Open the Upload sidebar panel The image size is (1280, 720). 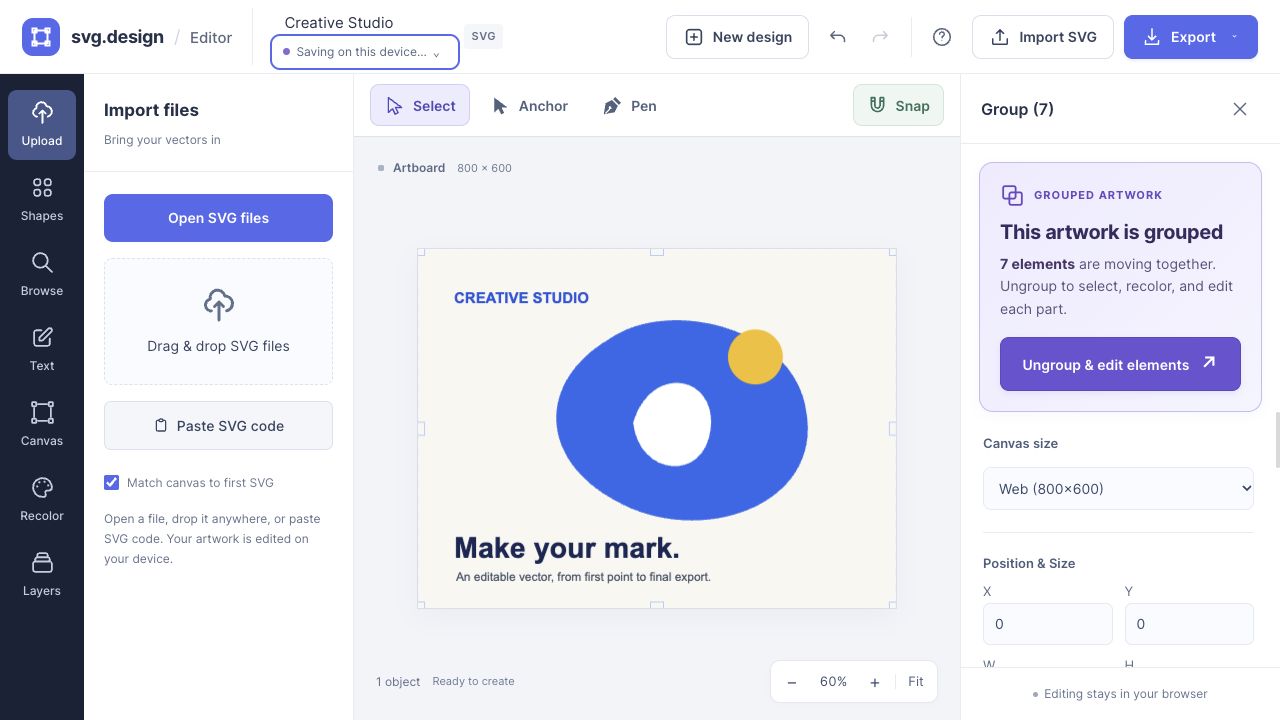coord(42,125)
